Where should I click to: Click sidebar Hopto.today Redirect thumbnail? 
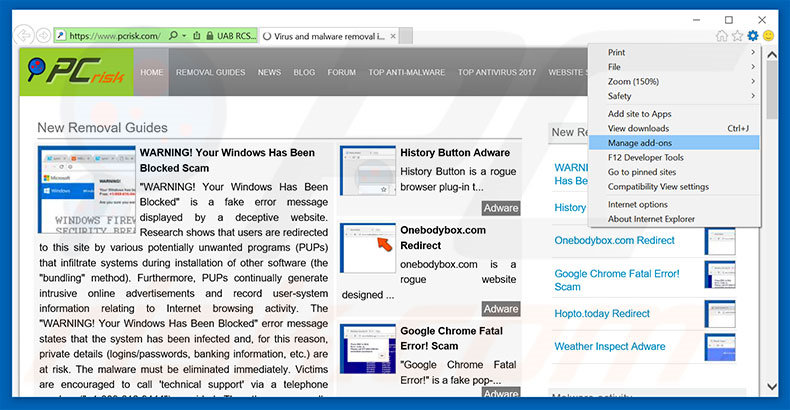point(720,314)
